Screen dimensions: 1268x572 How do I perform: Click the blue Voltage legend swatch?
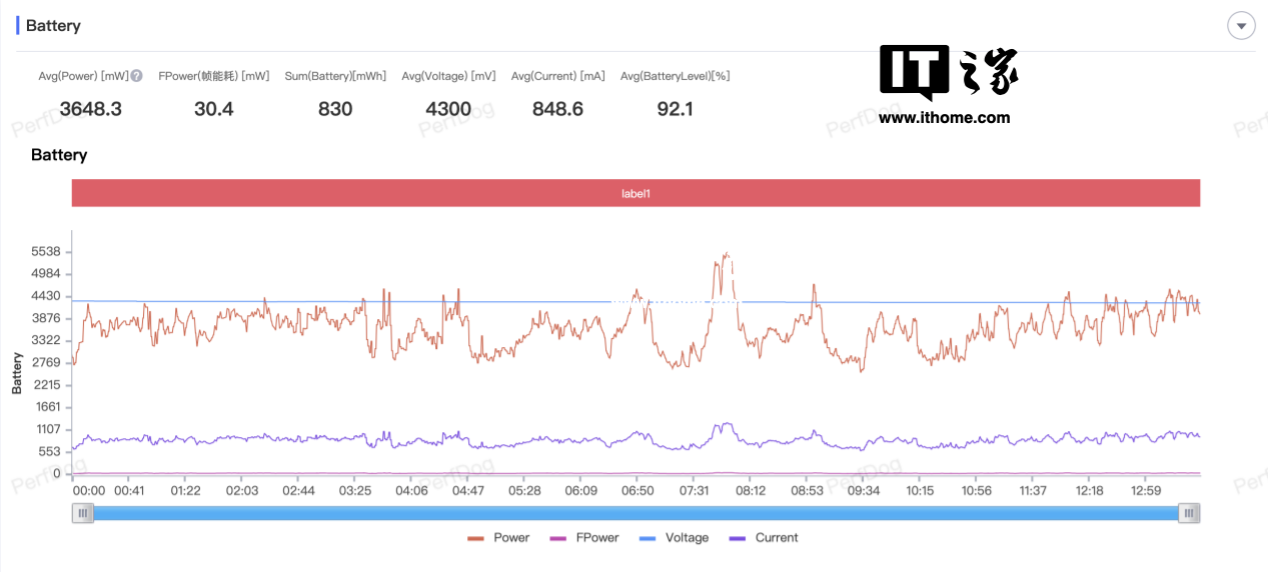(647, 538)
